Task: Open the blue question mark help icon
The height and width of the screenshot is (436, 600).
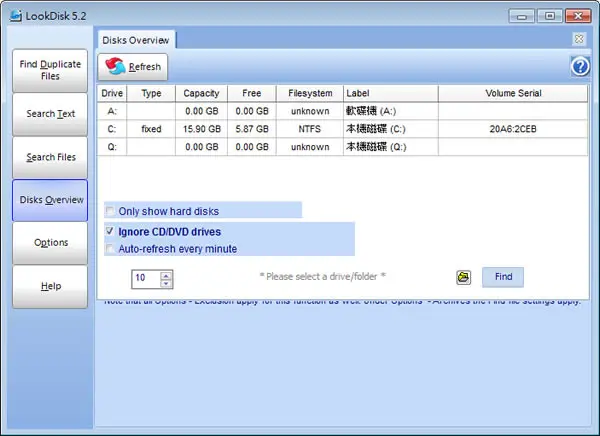Action: coord(580,67)
